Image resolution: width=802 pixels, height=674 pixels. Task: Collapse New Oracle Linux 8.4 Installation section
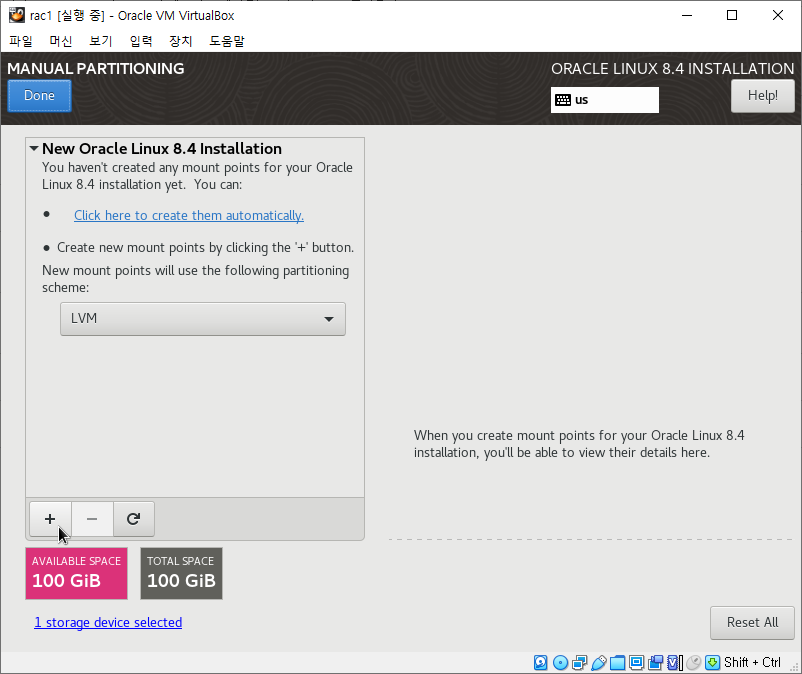point(34,148)
